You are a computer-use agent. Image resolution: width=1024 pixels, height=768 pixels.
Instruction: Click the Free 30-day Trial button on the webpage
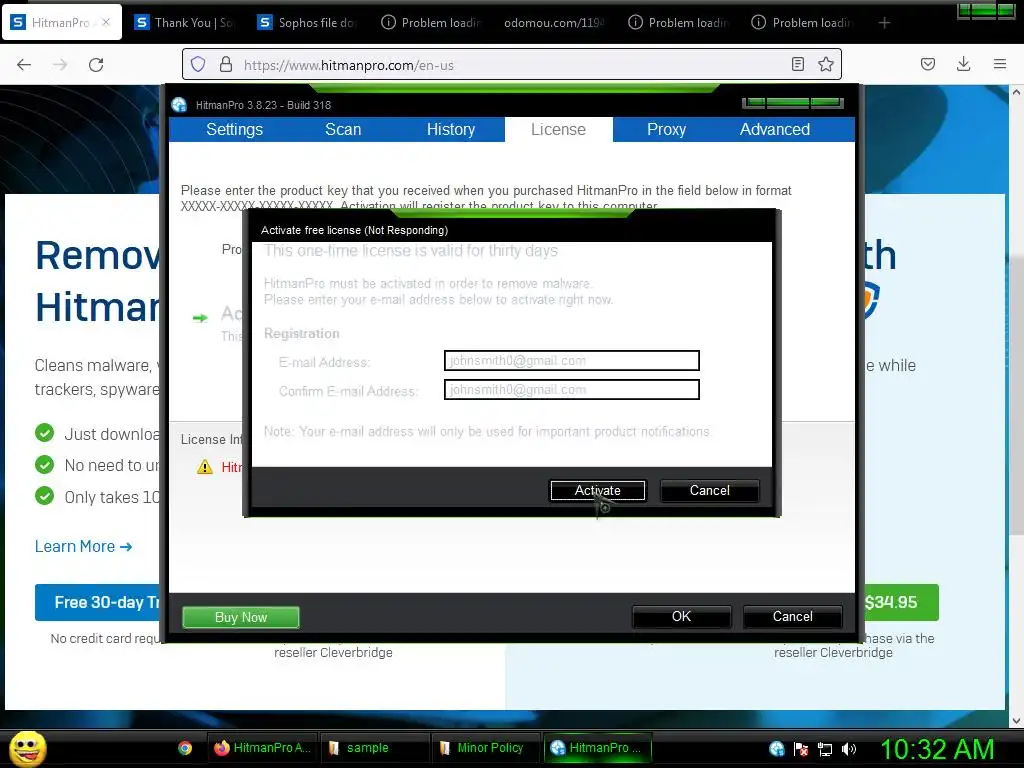click(x=98, y=602)
